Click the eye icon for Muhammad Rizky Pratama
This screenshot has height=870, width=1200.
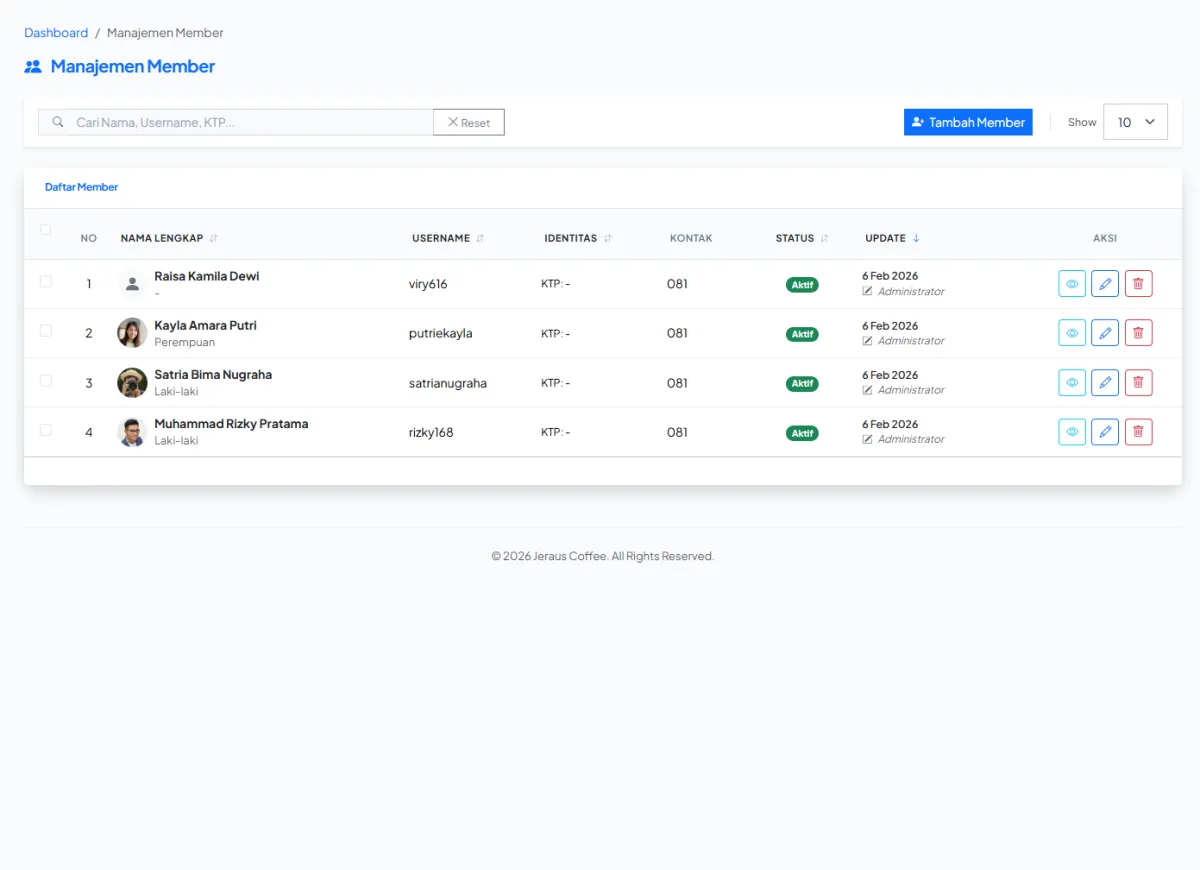tap(1072, 432)
